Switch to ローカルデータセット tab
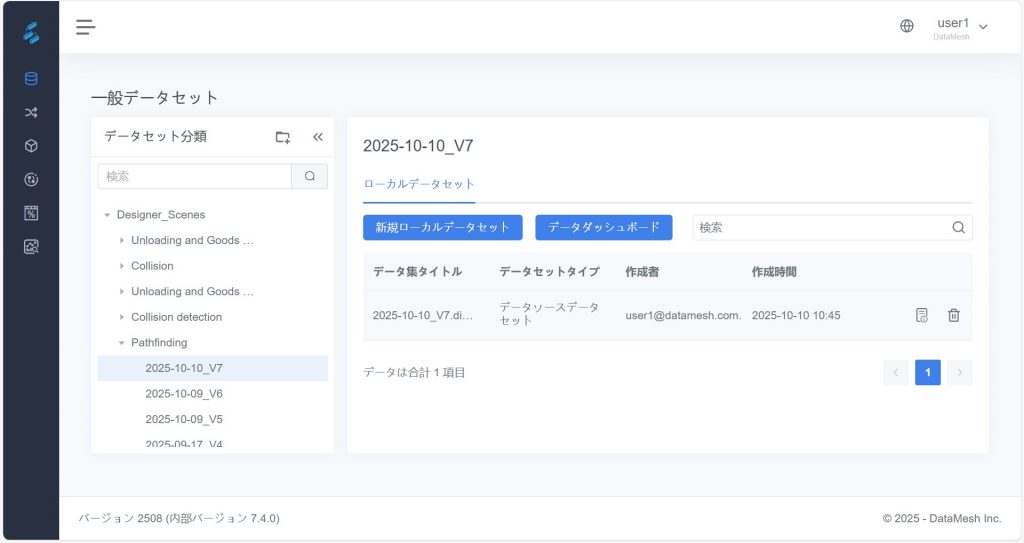 coord(418,184)
